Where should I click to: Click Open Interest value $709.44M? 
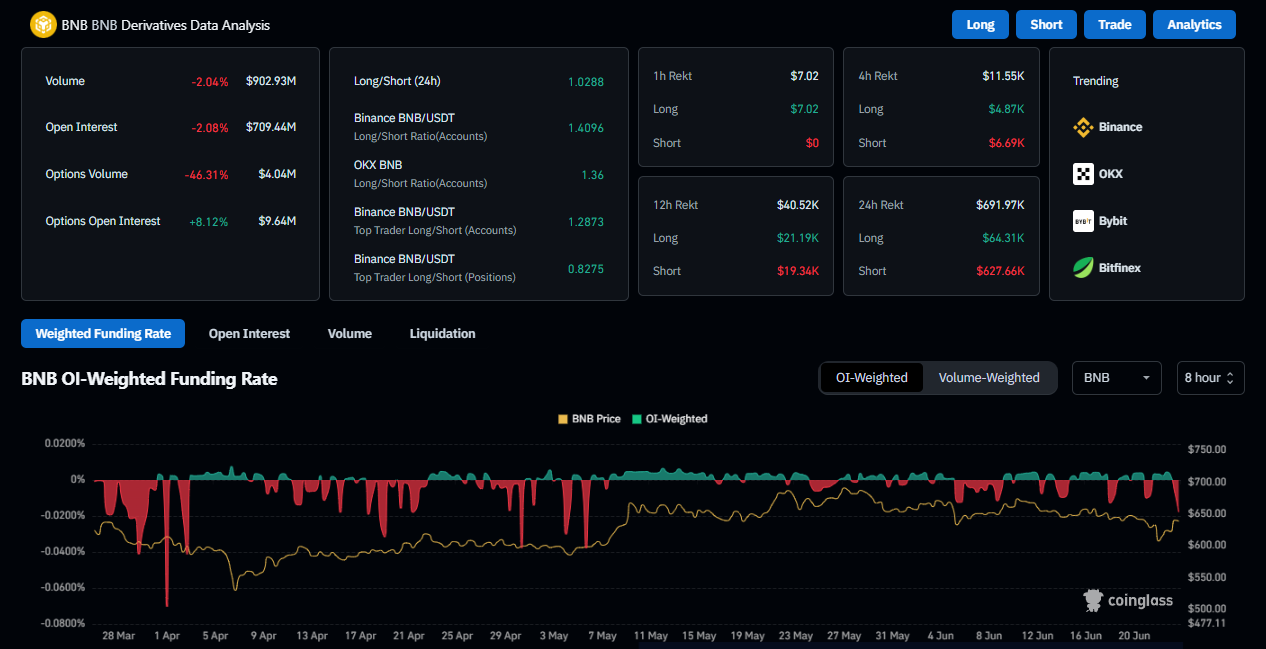(271, 127)
